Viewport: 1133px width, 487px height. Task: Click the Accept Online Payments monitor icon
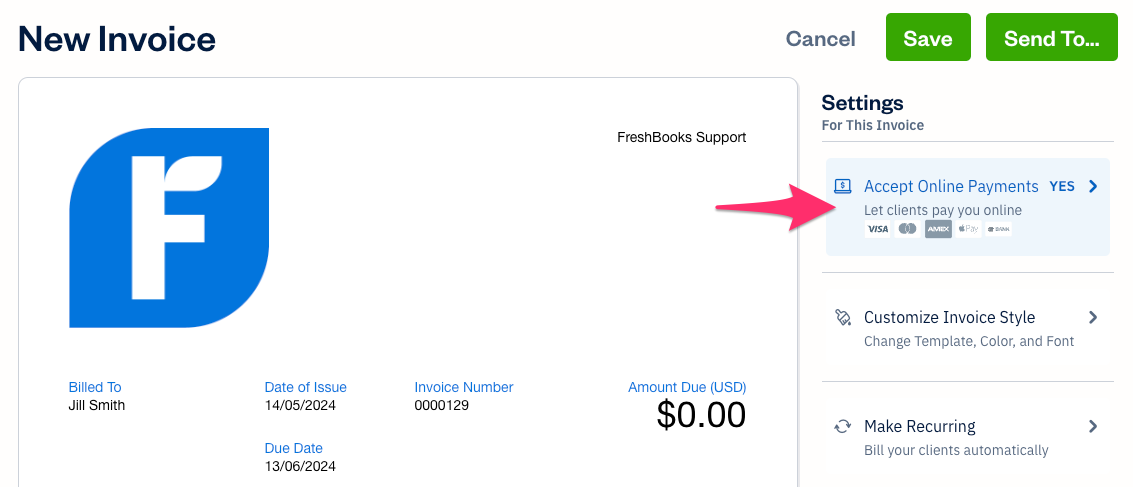click(x=842, y=186)
